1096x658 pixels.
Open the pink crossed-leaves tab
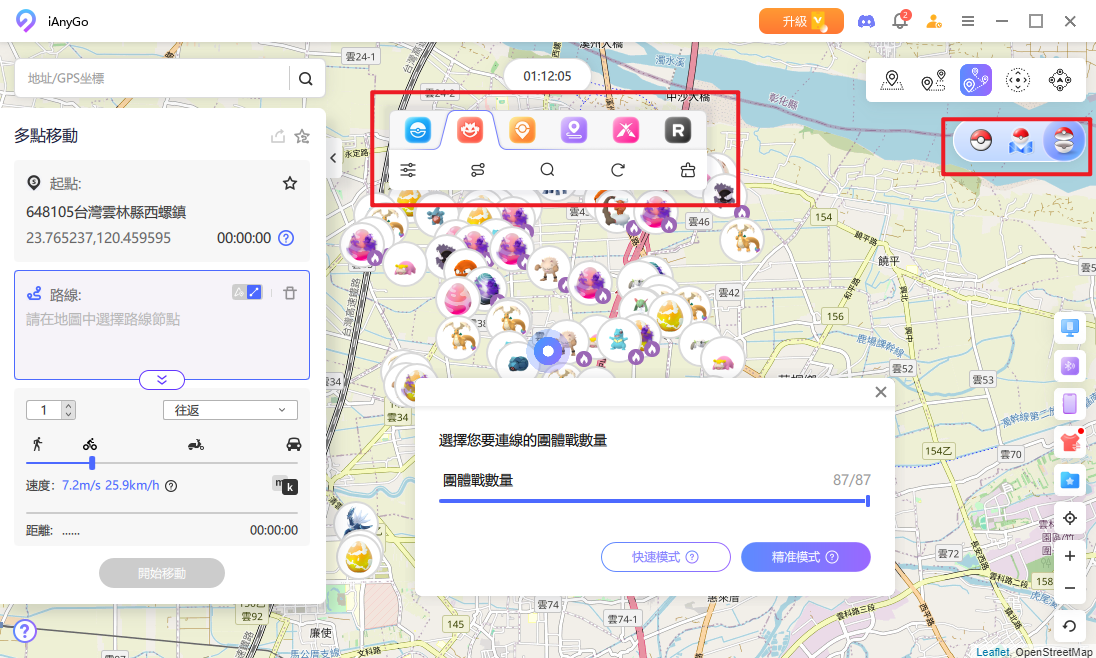[626, 130]
